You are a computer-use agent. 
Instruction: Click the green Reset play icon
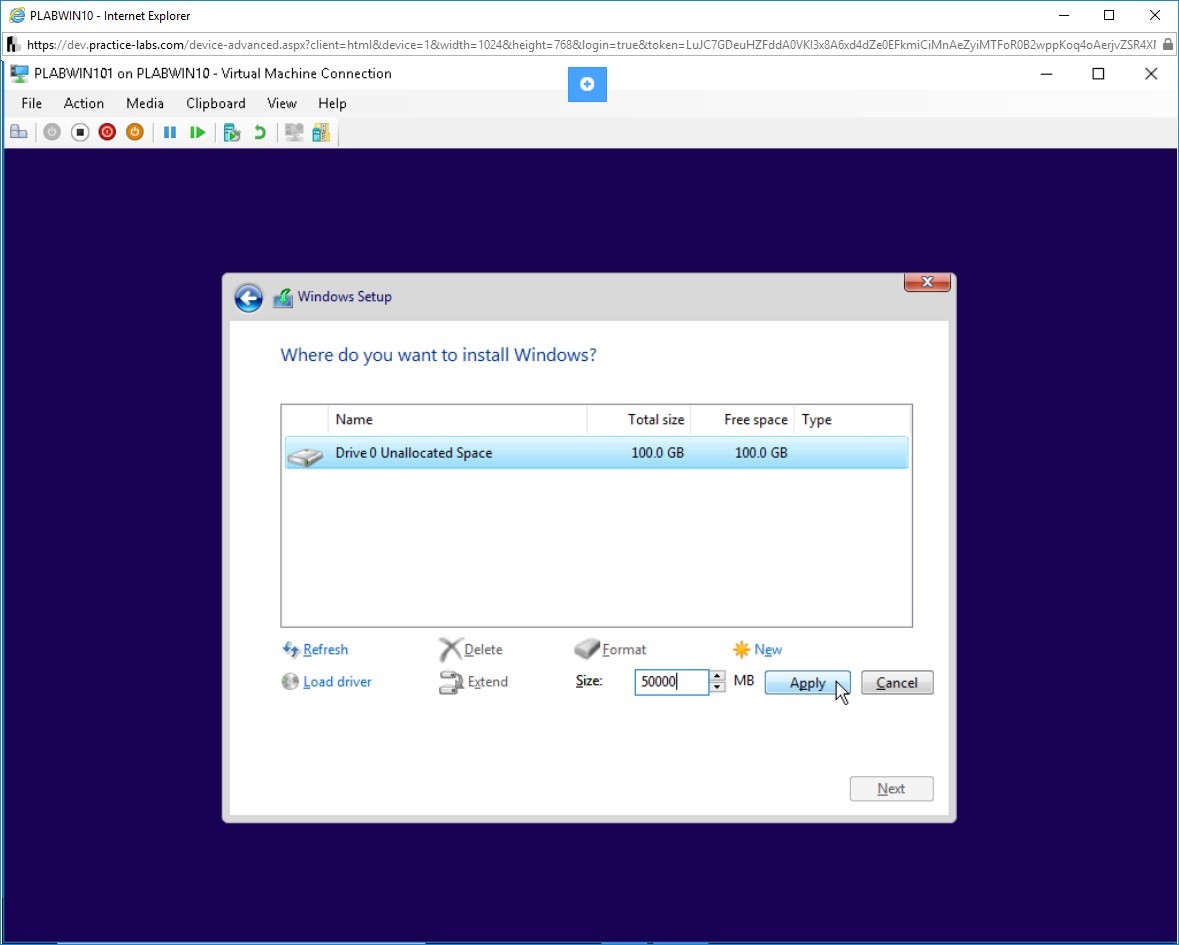(x=198, y=133)
